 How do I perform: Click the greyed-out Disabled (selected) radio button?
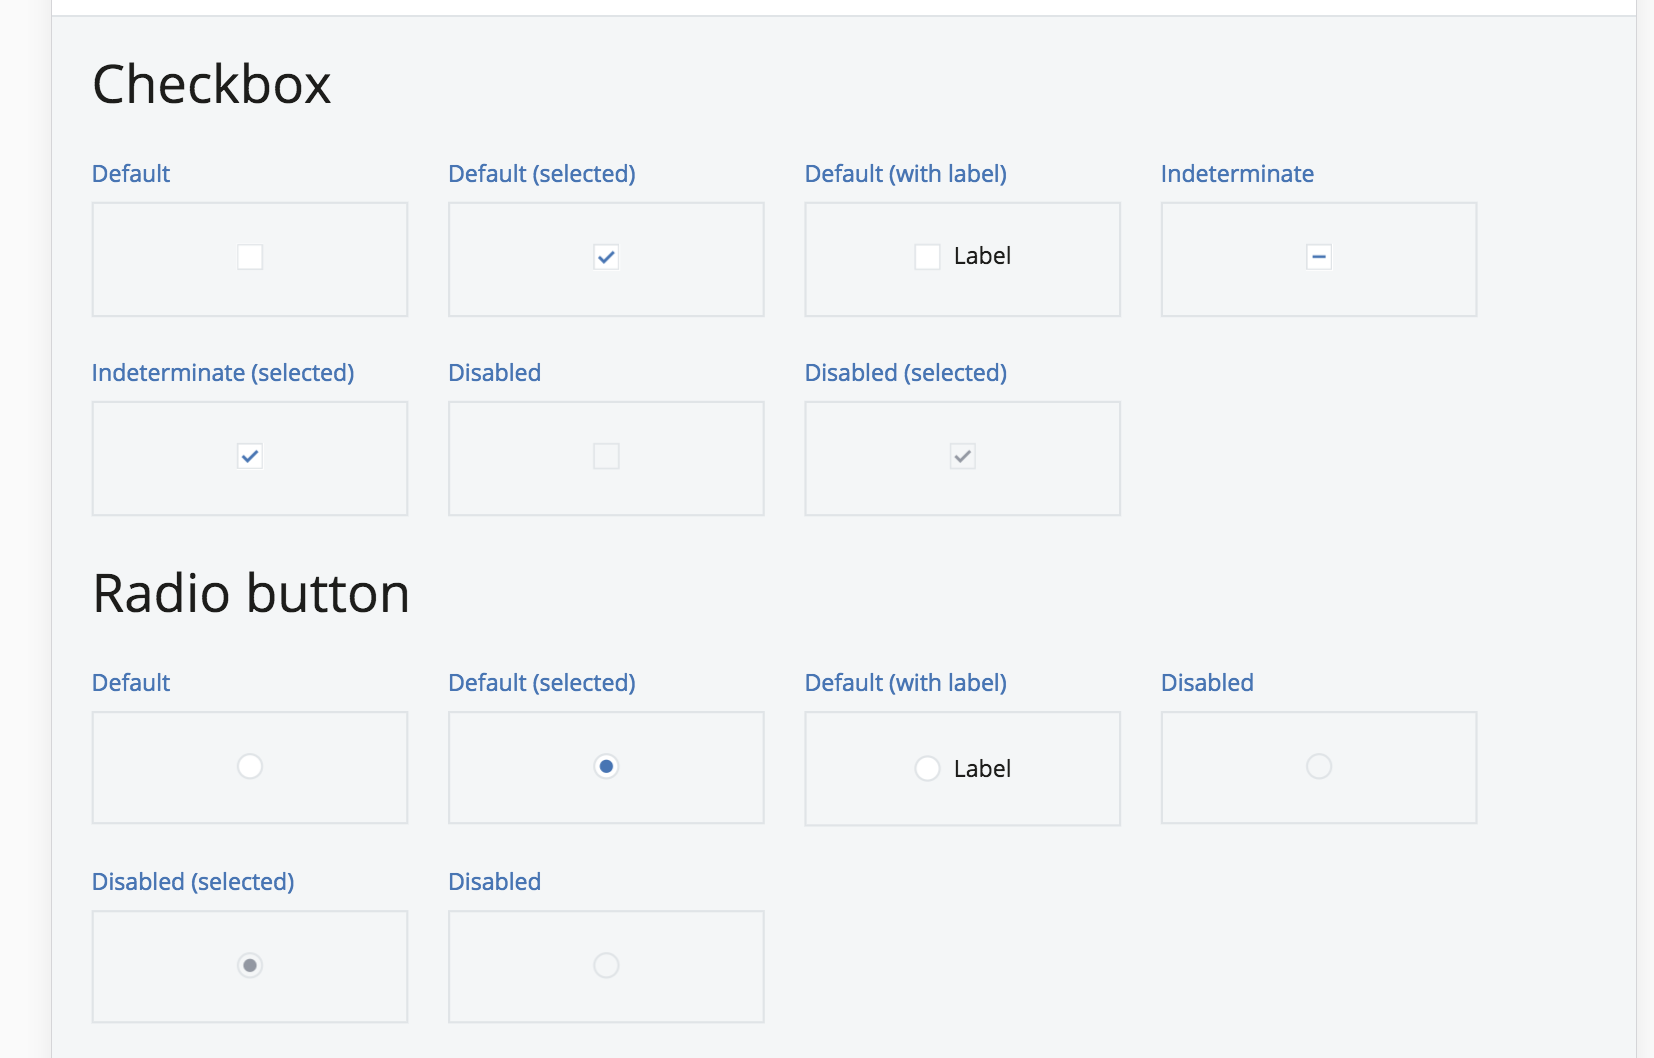click(250, 965)
